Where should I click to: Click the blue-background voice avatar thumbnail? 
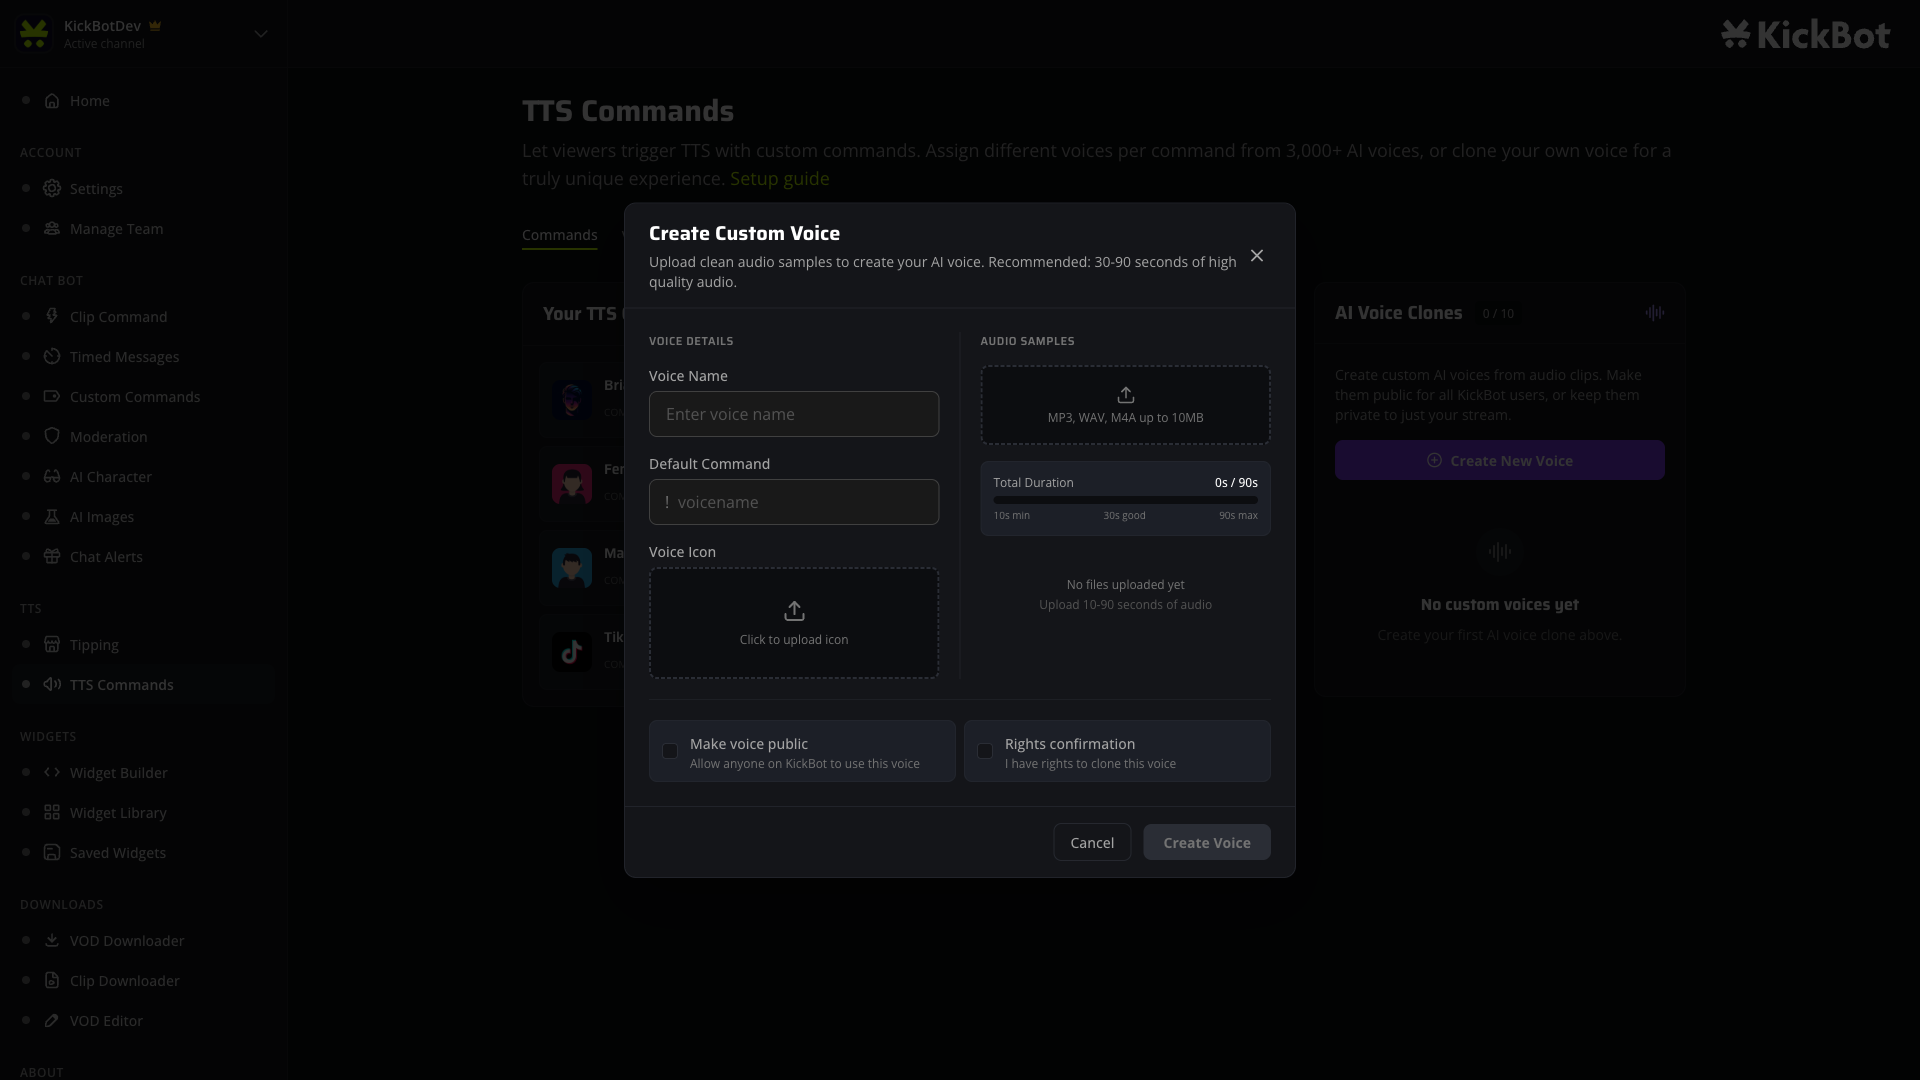click(572, 568)
